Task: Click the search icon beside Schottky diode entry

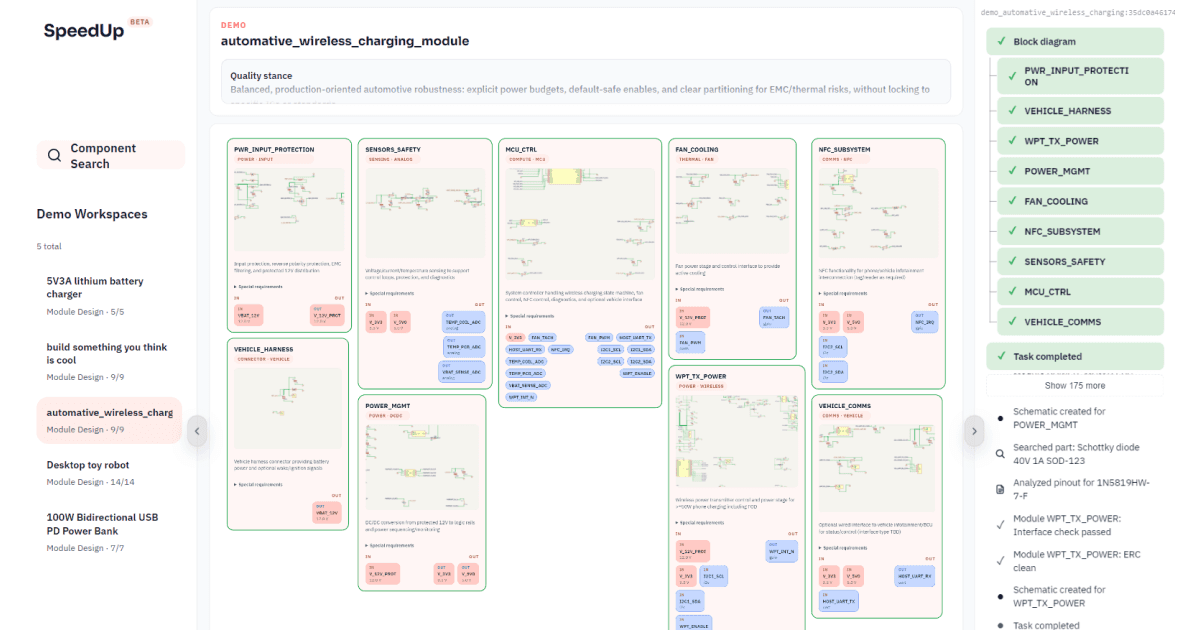Action: coord(1000,453)
